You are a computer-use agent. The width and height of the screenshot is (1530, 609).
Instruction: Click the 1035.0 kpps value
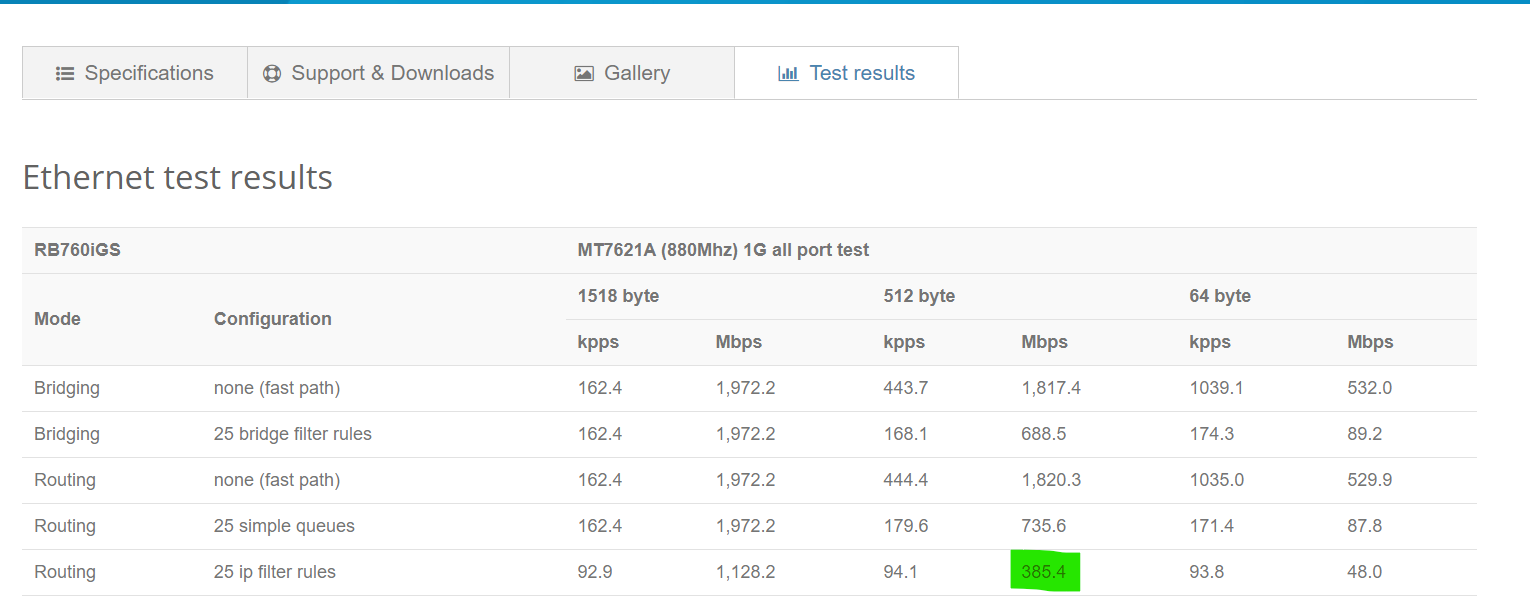click(x=1217, y=480)
